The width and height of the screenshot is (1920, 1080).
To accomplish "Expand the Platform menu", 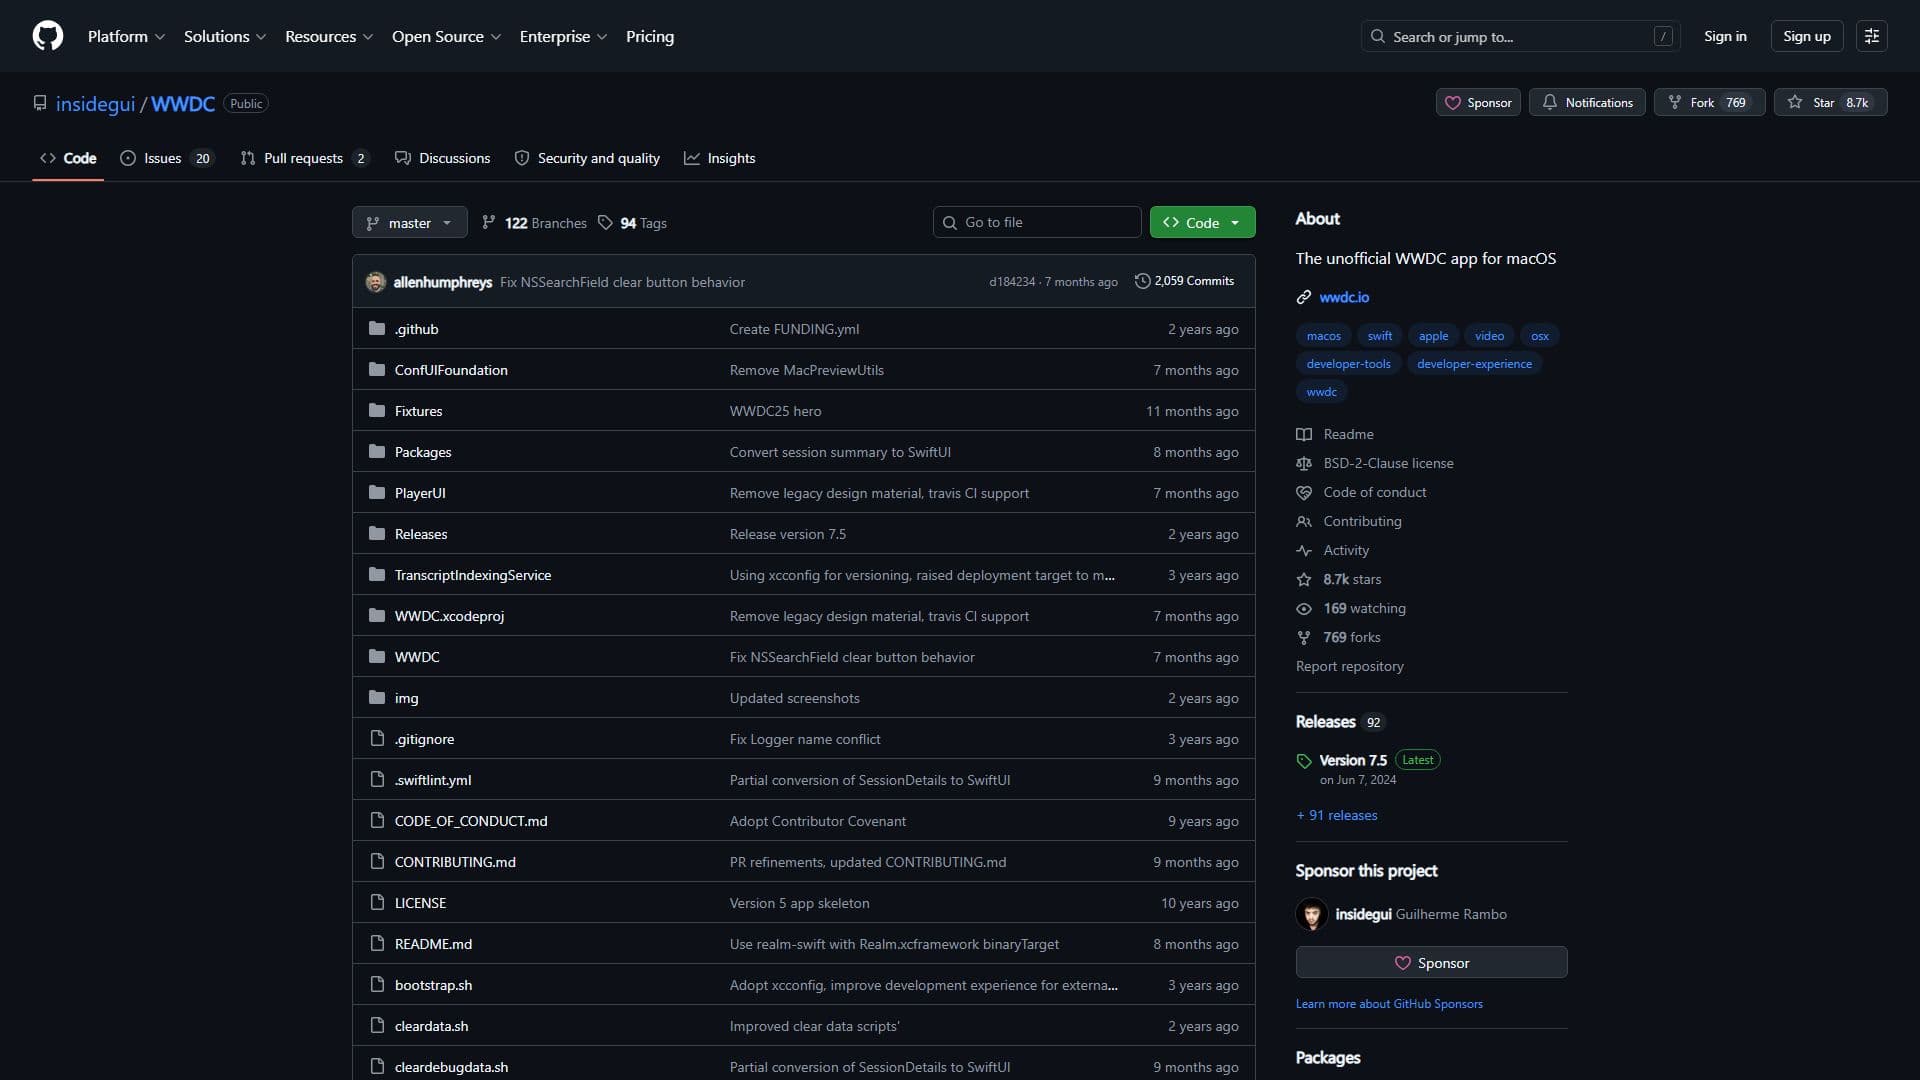I will click(126, 36).
